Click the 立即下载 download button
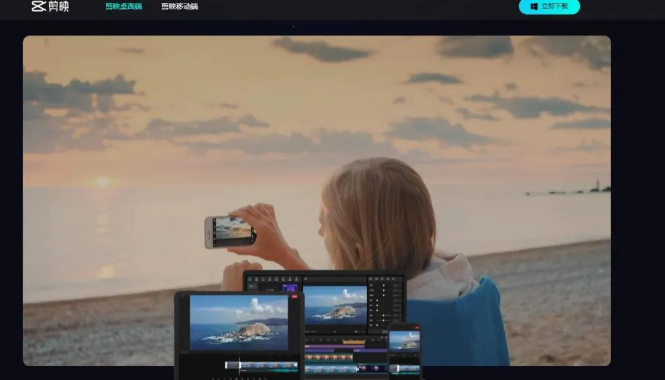Screen dimensions: 665x380 pyautogui.click(x=549, y=6)
